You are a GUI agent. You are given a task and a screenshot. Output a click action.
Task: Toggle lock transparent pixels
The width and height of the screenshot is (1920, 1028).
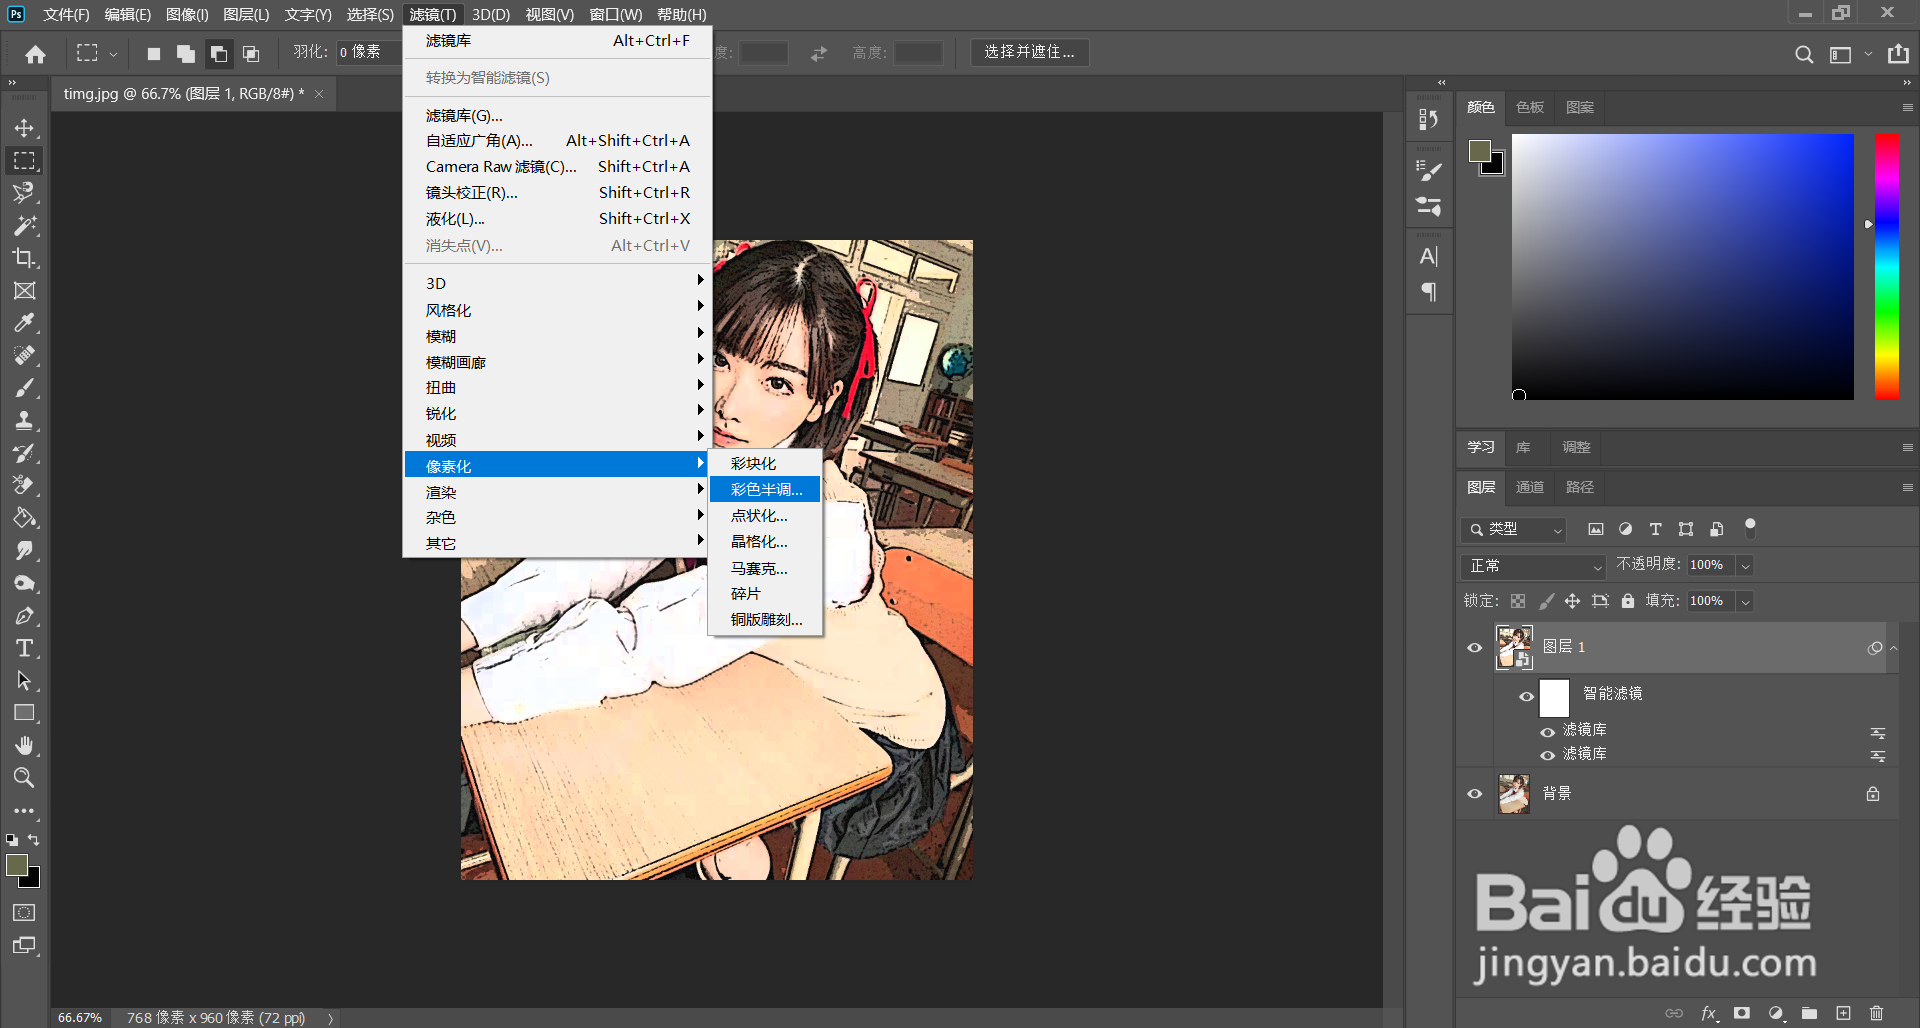pos(1518,601)
